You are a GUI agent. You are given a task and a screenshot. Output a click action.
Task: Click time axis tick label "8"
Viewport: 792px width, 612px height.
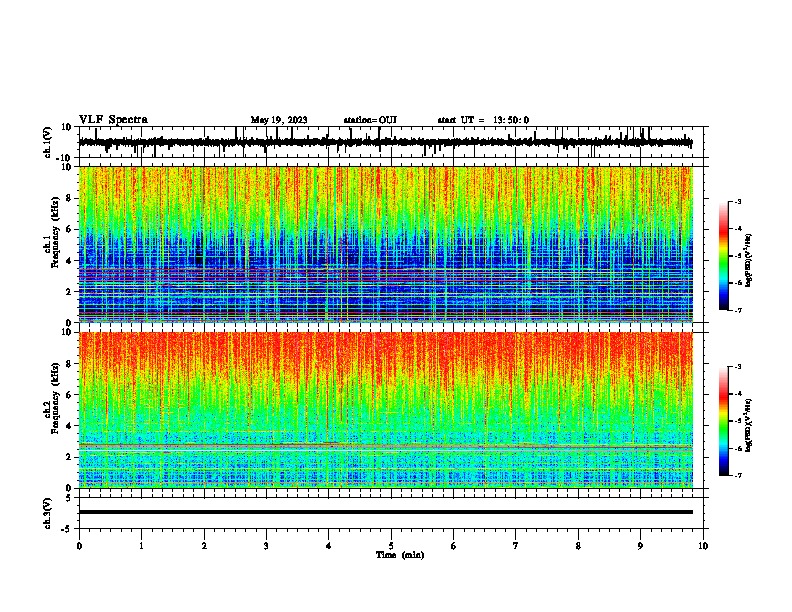point(578,546)
